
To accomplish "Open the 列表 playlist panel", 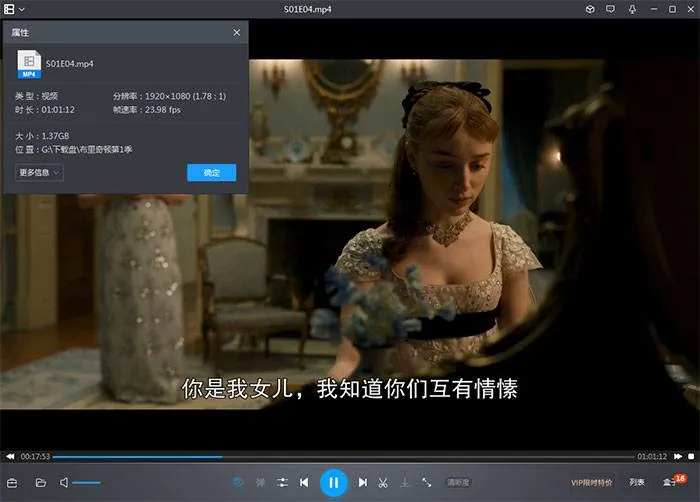I will pyautogui.click(x=637, y=482).
